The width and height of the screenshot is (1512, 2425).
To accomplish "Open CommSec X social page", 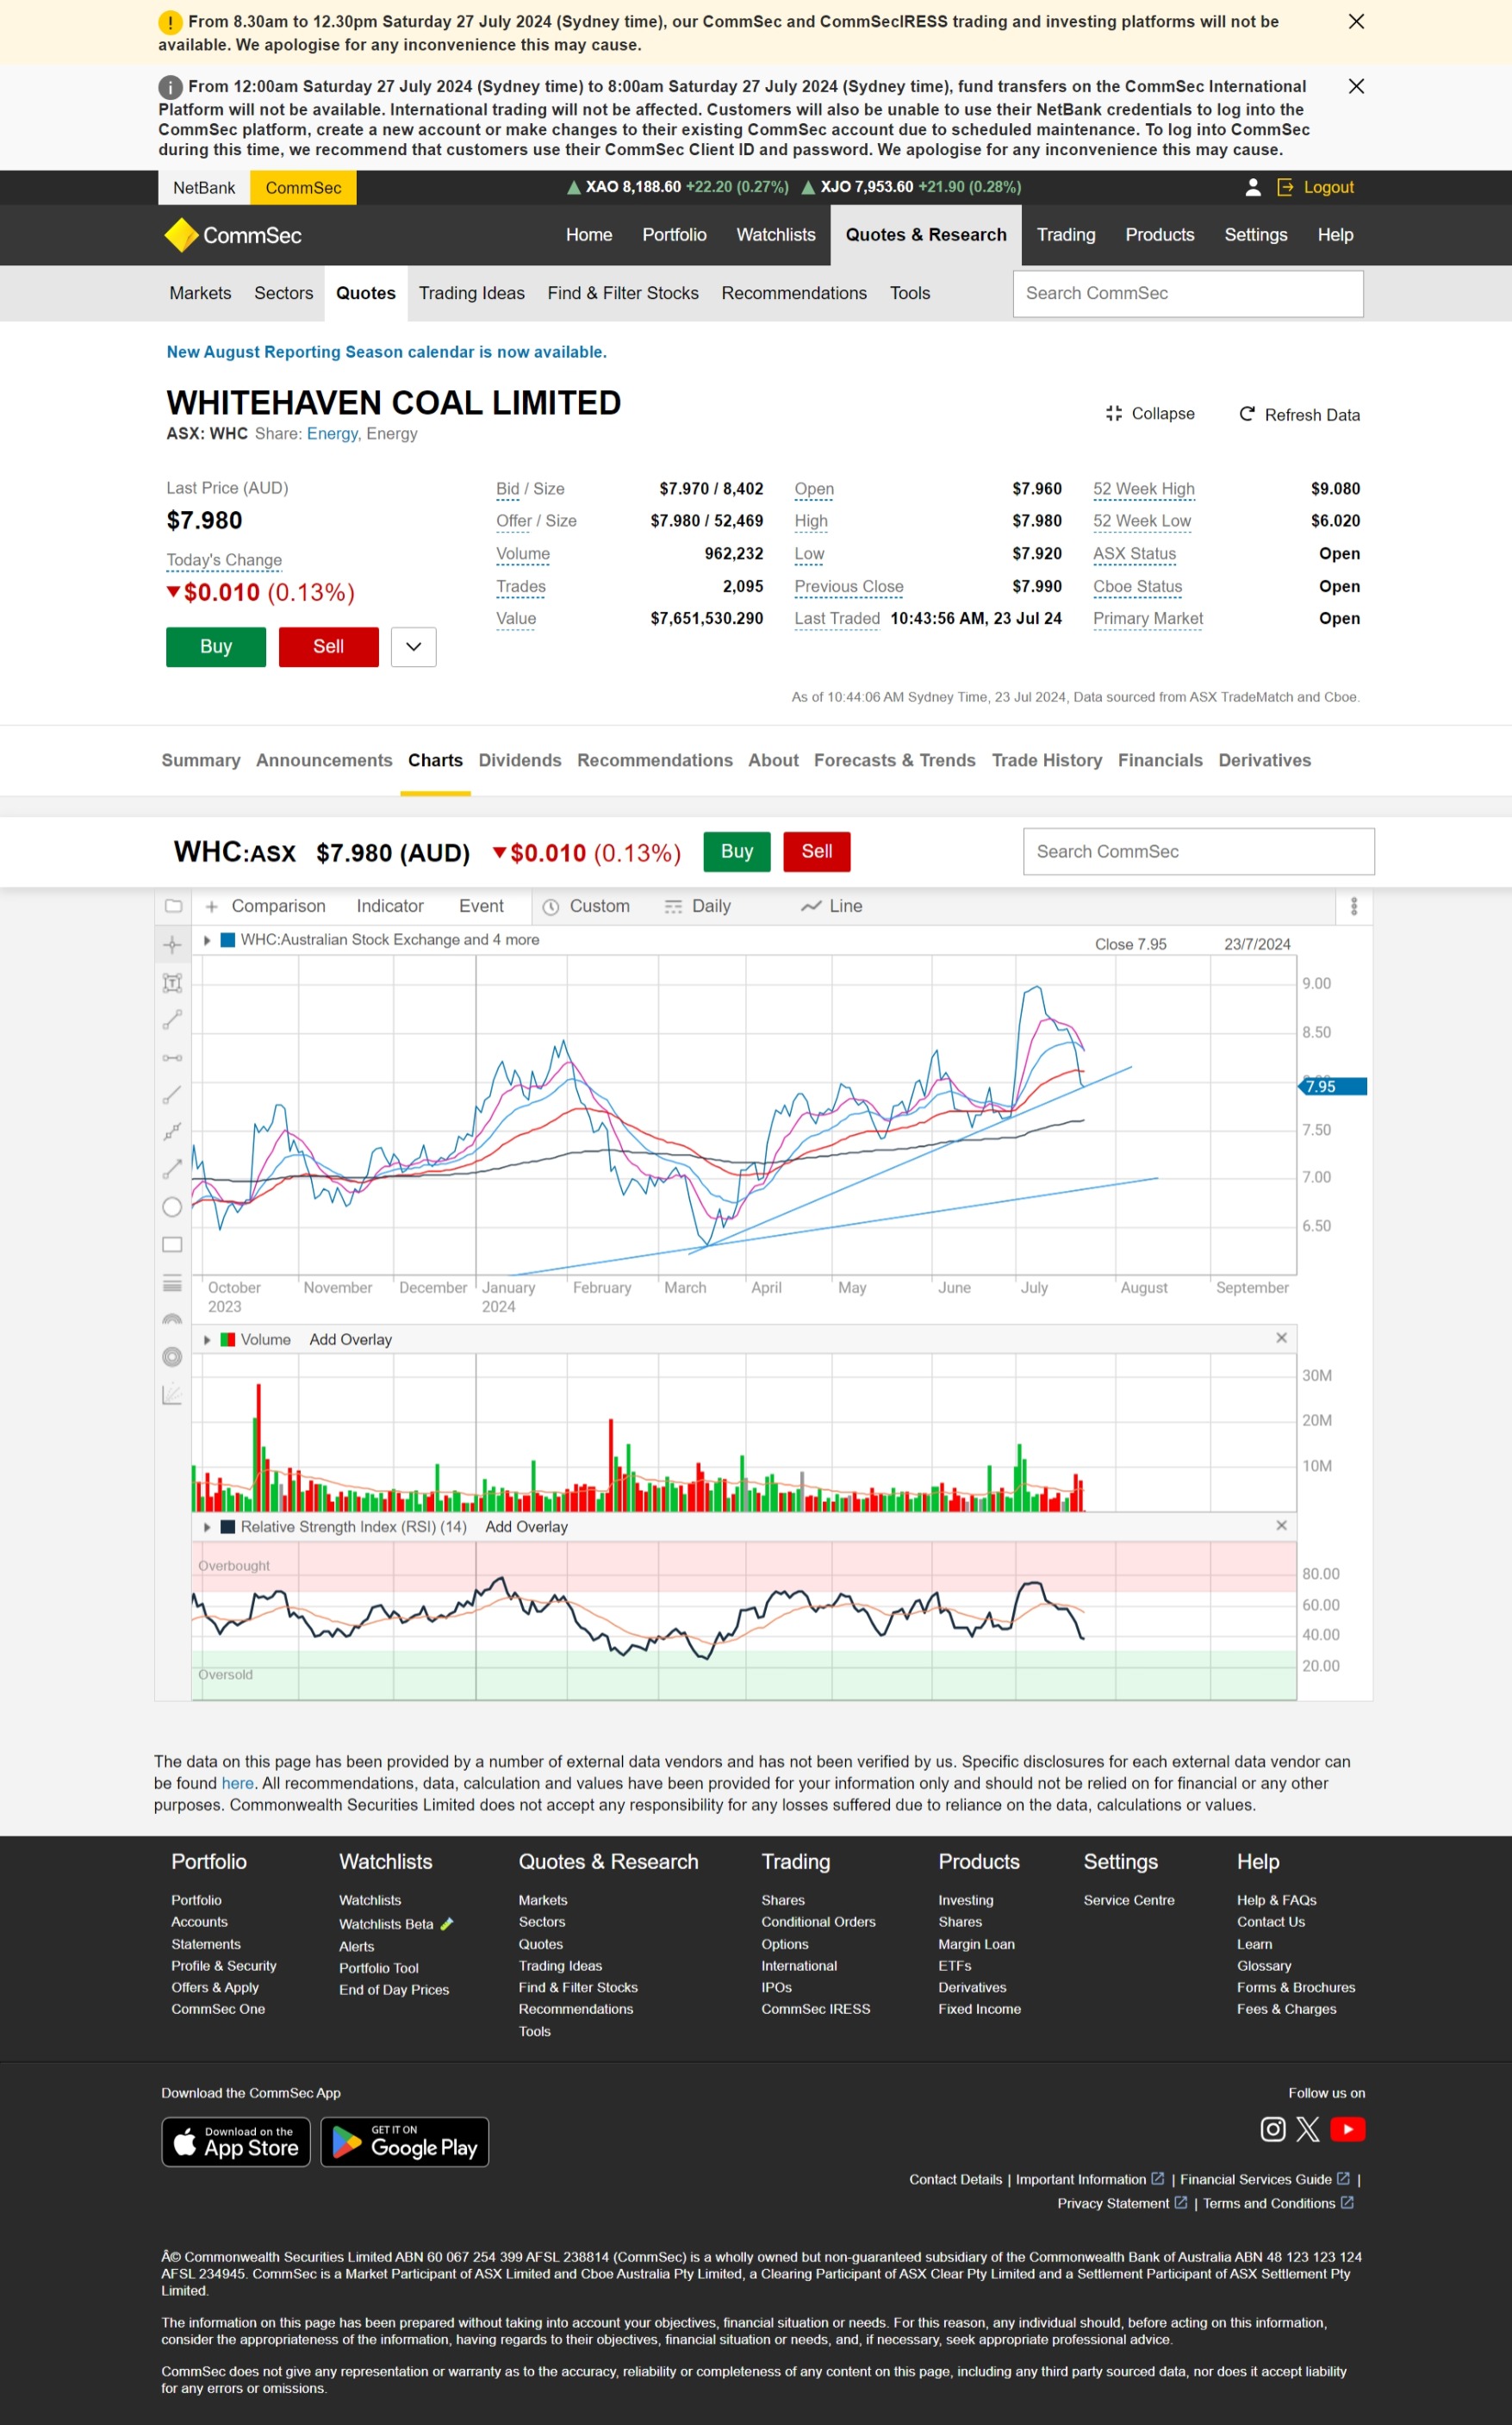I will 1308,2129.
